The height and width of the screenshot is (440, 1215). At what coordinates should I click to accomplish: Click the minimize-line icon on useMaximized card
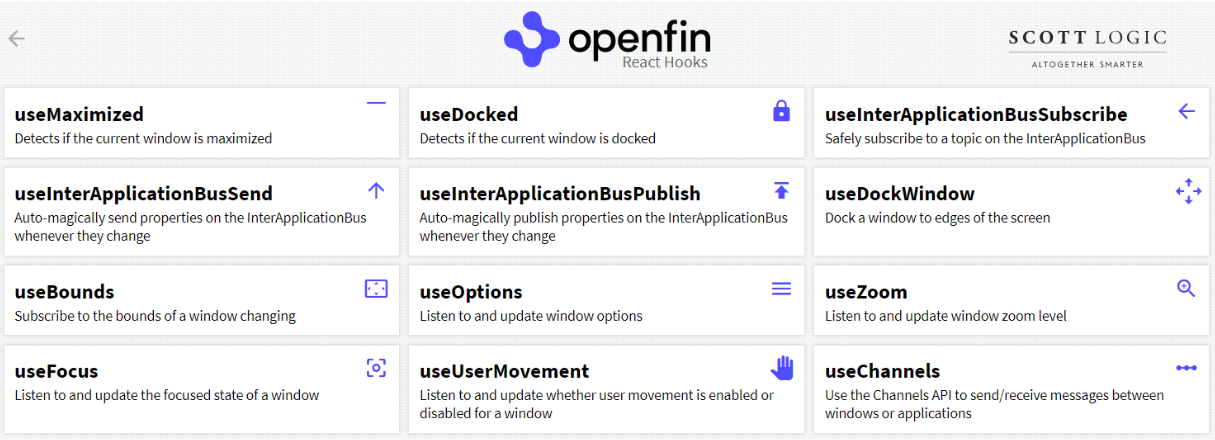coord(376,103)
